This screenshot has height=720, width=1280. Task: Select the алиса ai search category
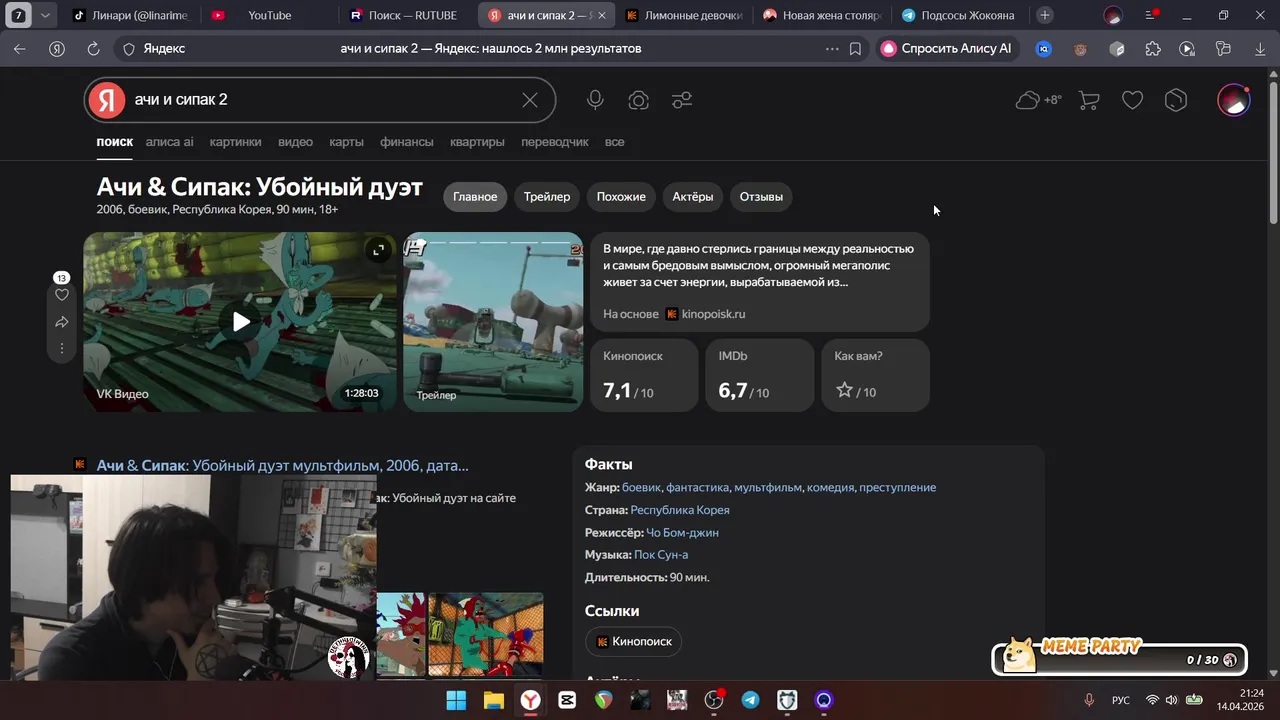point(169,142)
